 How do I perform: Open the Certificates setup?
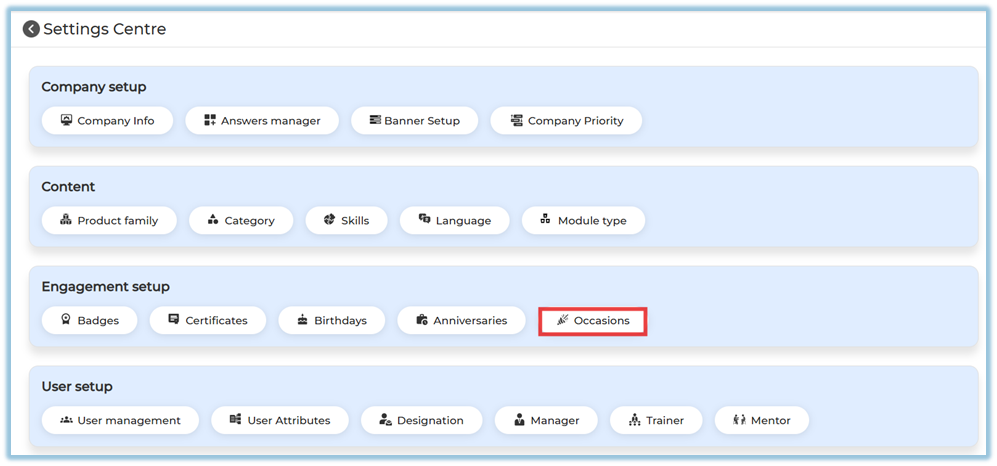click(207, 321)
